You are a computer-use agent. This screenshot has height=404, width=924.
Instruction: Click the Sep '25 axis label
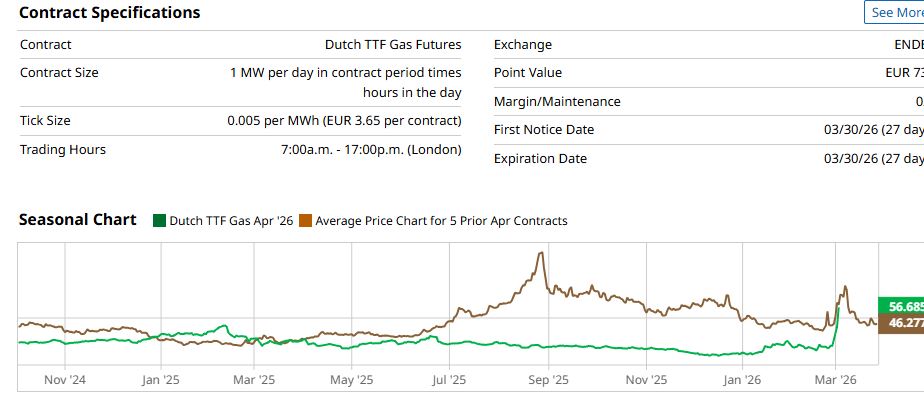[x=547, y=380]
